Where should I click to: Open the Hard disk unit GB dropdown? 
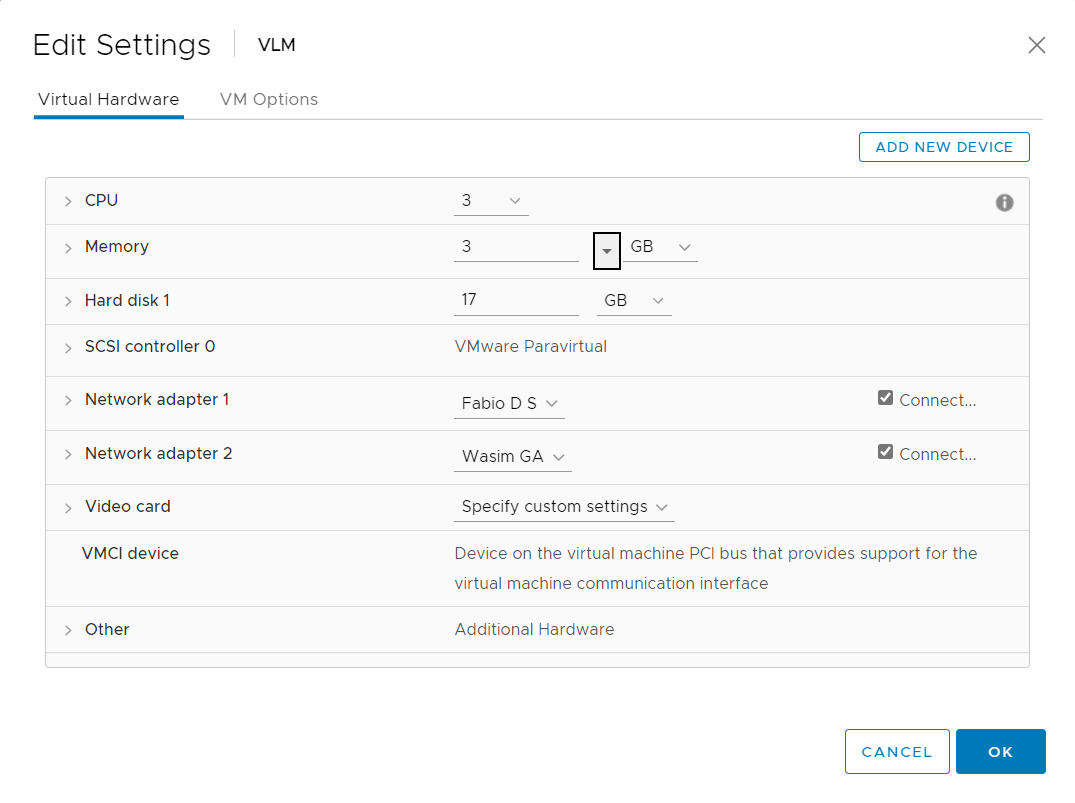(634, 300)
